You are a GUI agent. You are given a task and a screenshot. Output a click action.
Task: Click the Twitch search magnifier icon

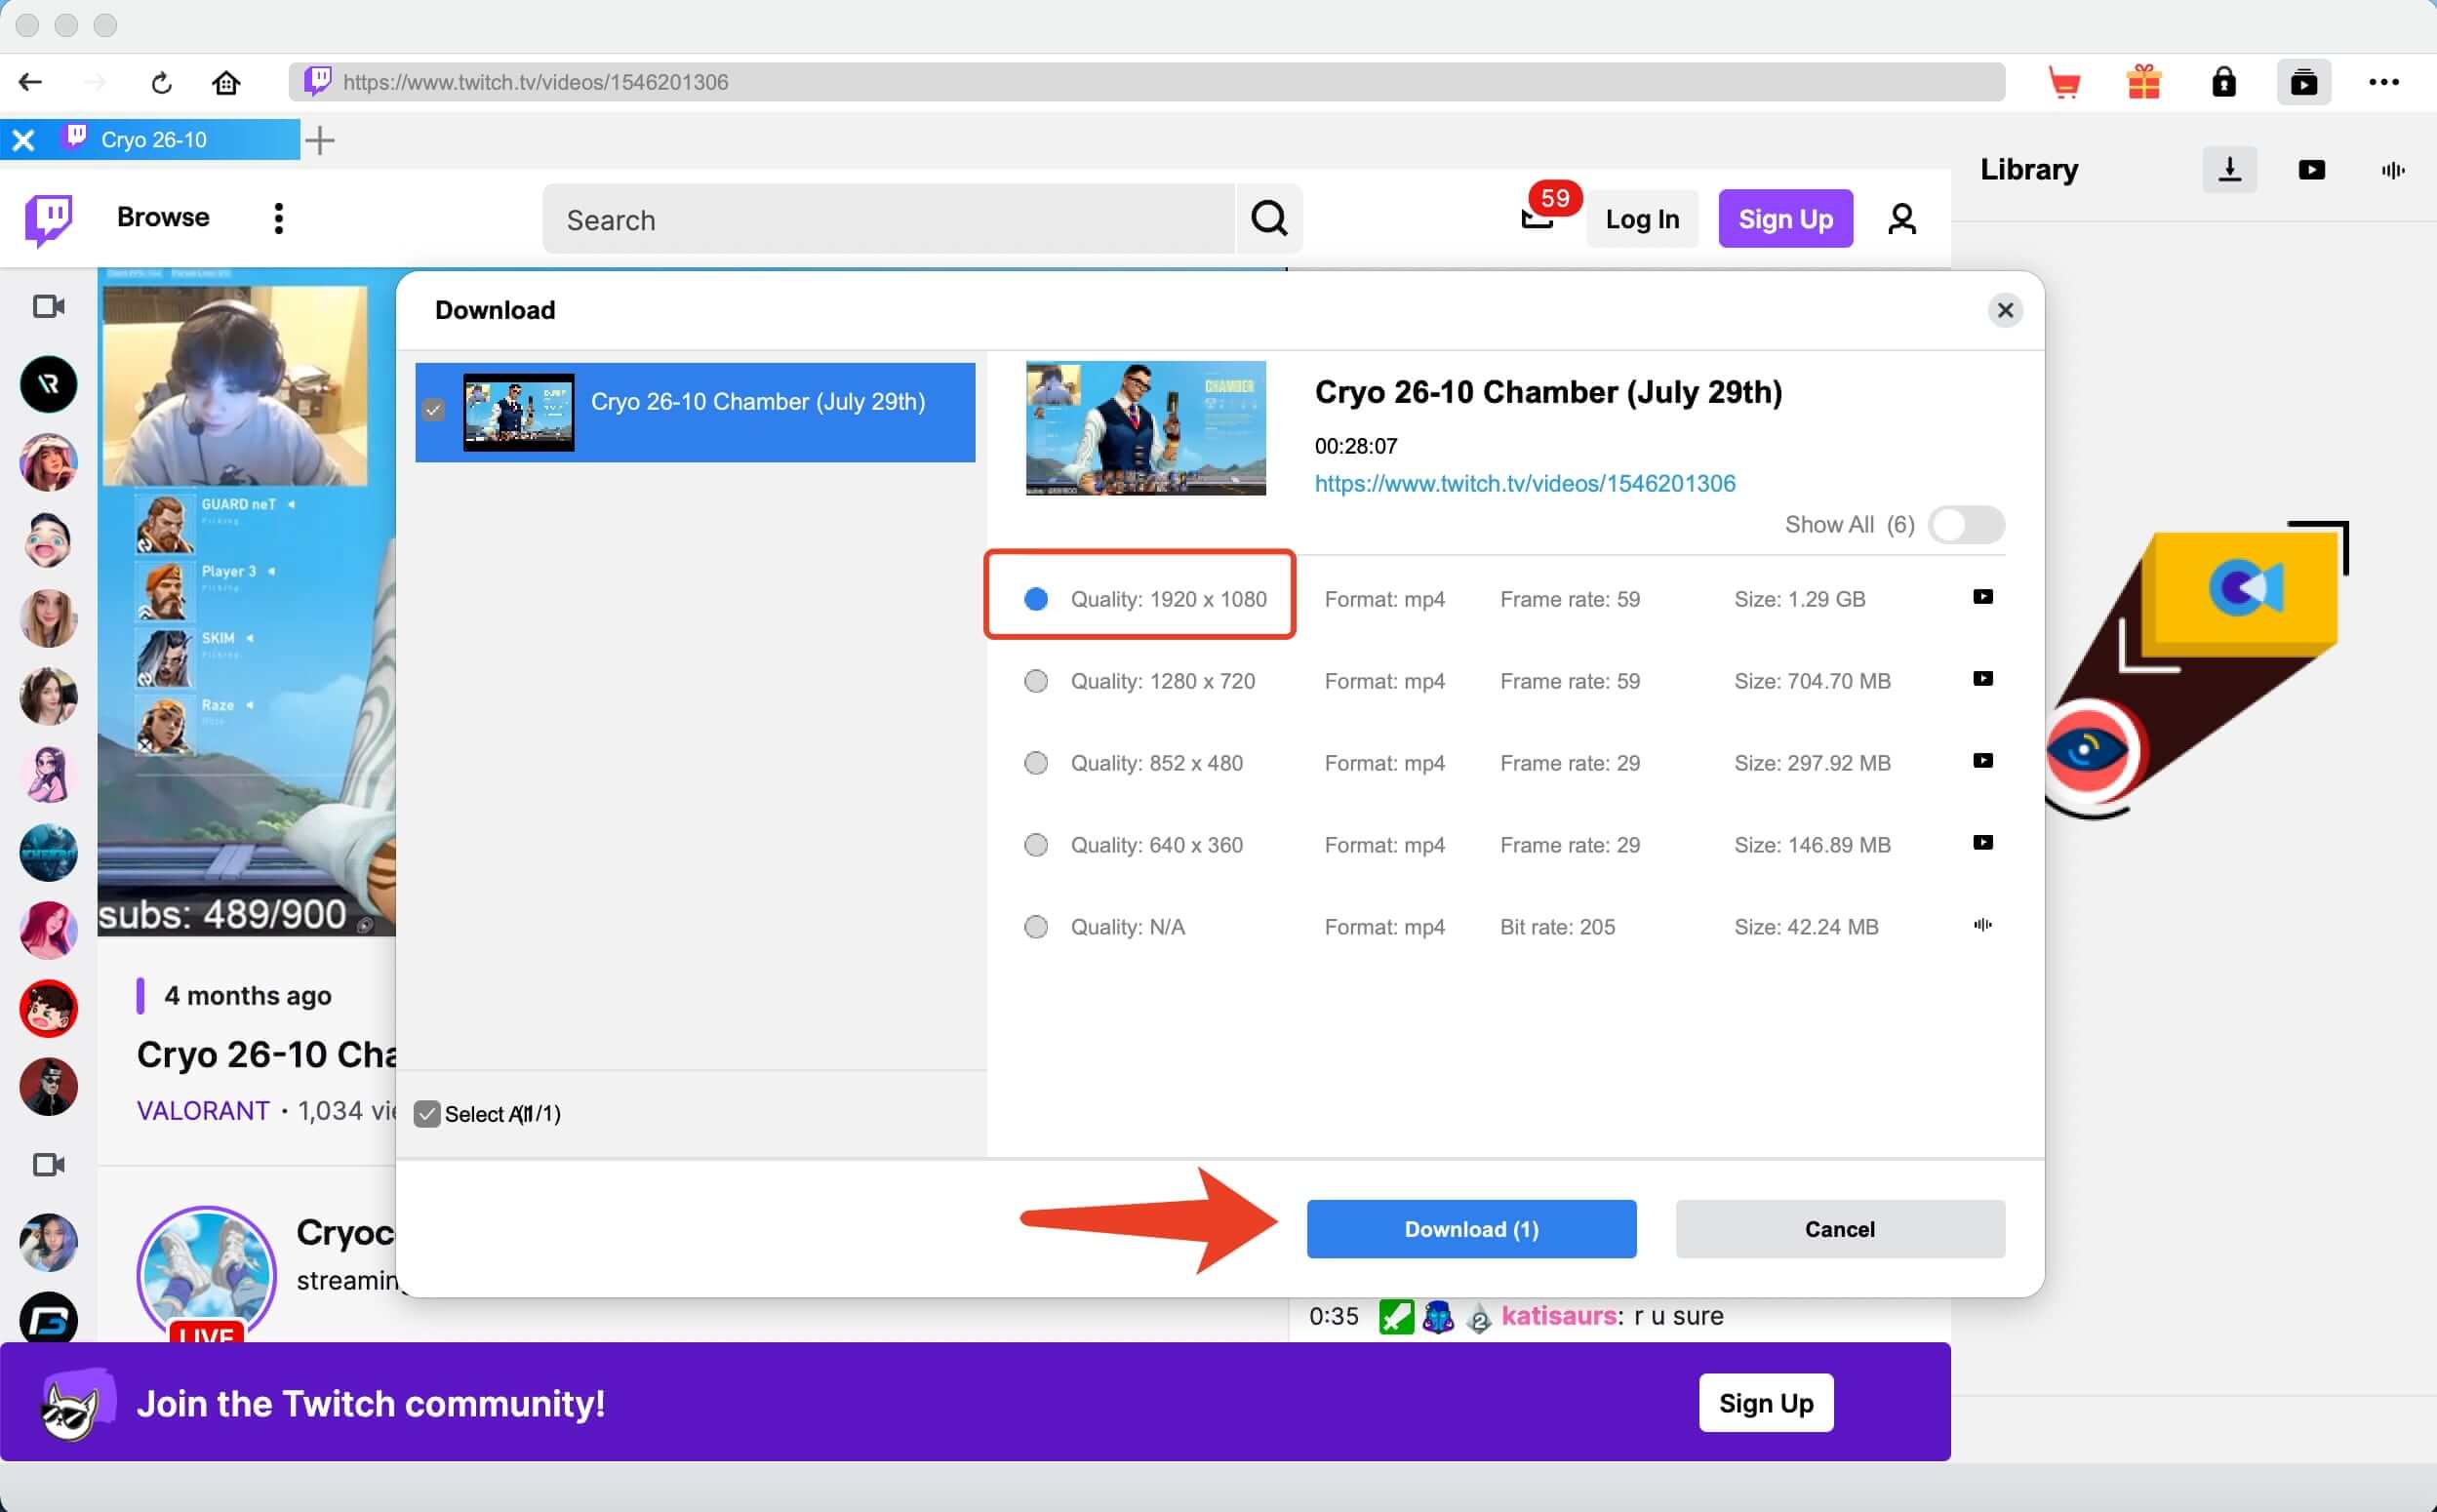pos(1269,218)
